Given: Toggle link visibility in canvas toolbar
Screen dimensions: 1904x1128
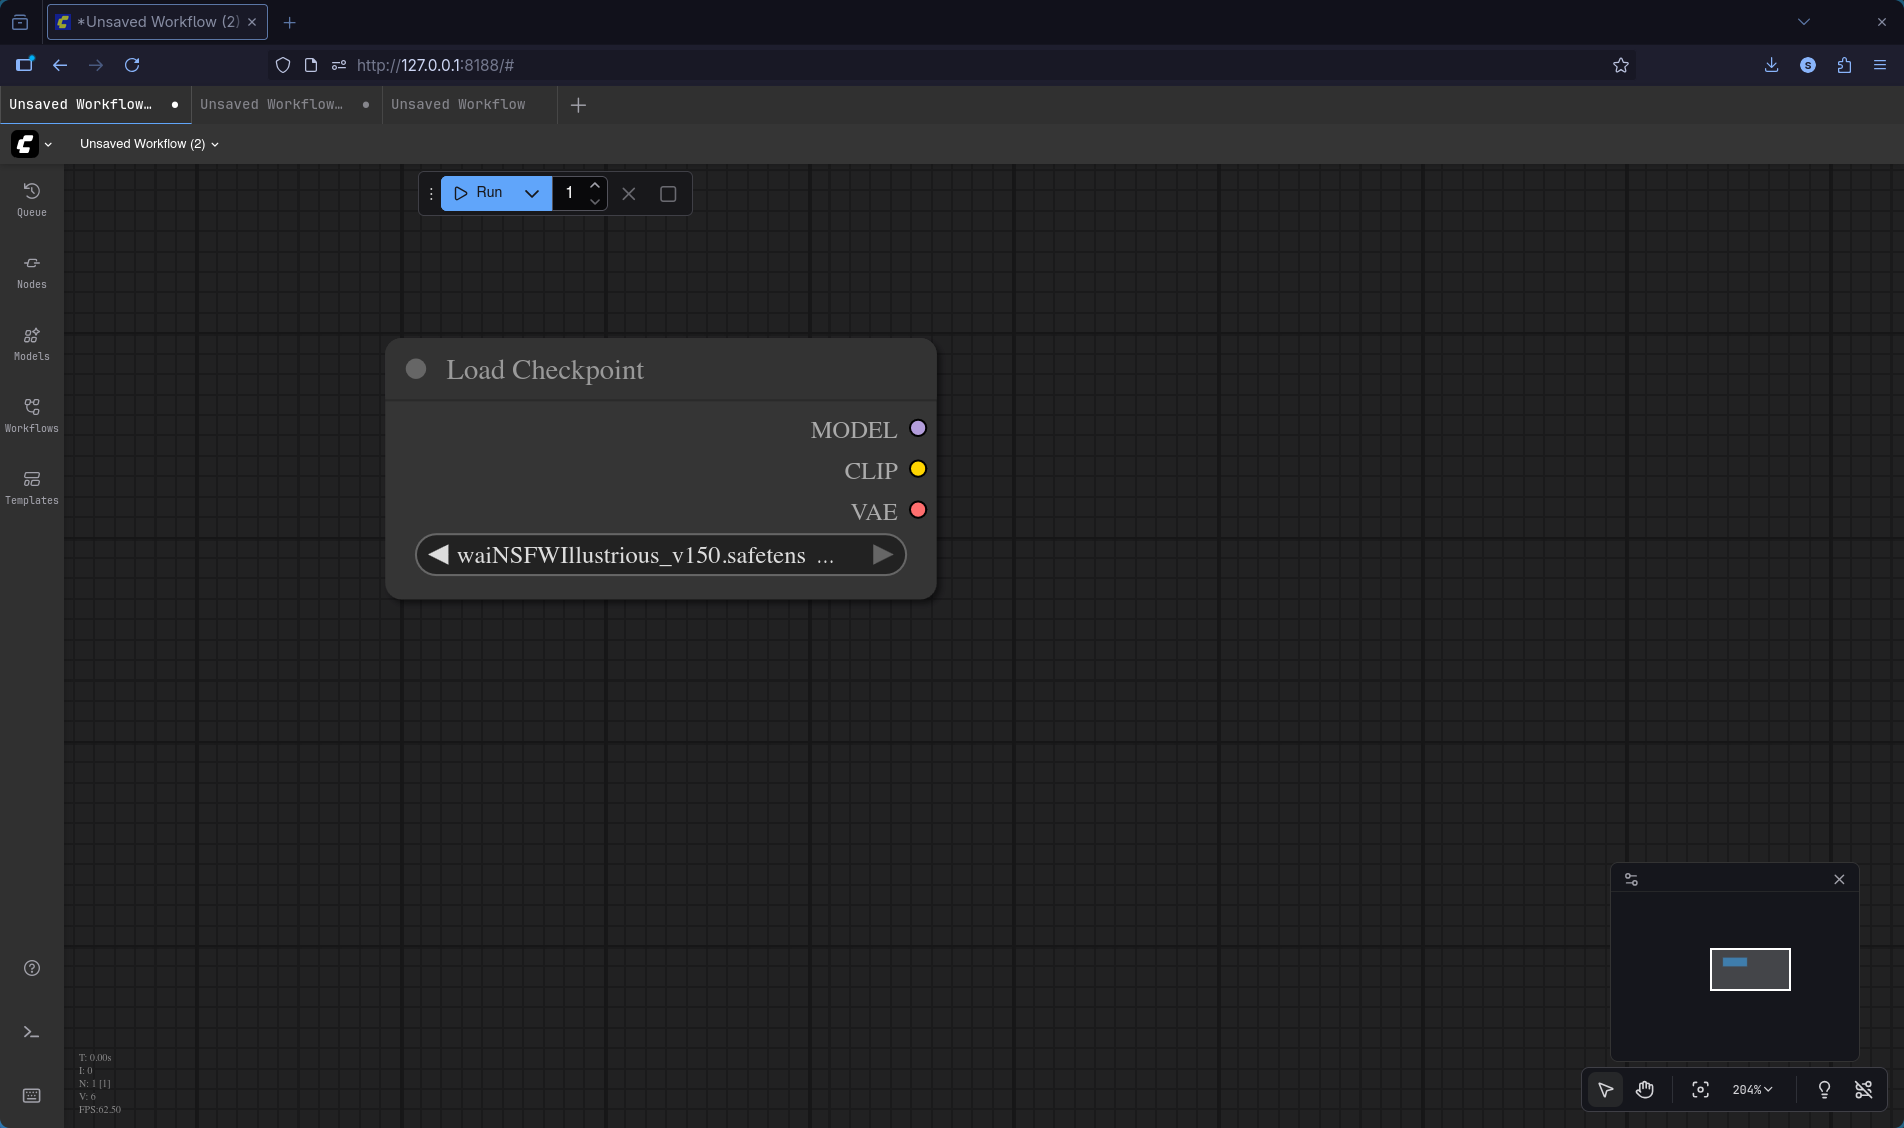Looking at the screenshot, I should (1863, 1090).
